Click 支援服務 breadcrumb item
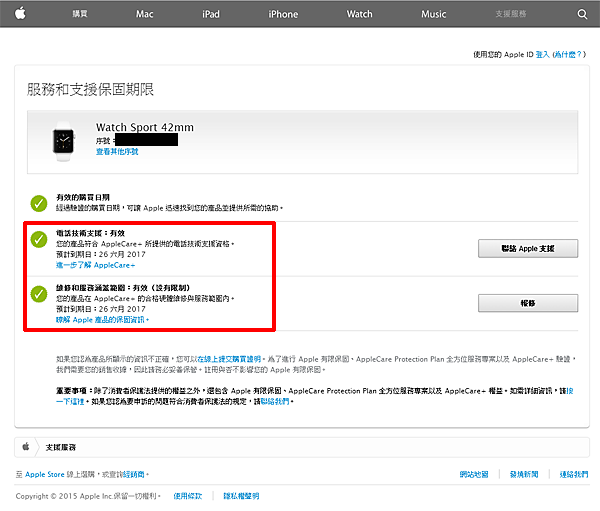The height and width of the screenshot is (511, 600). point(60,447)
